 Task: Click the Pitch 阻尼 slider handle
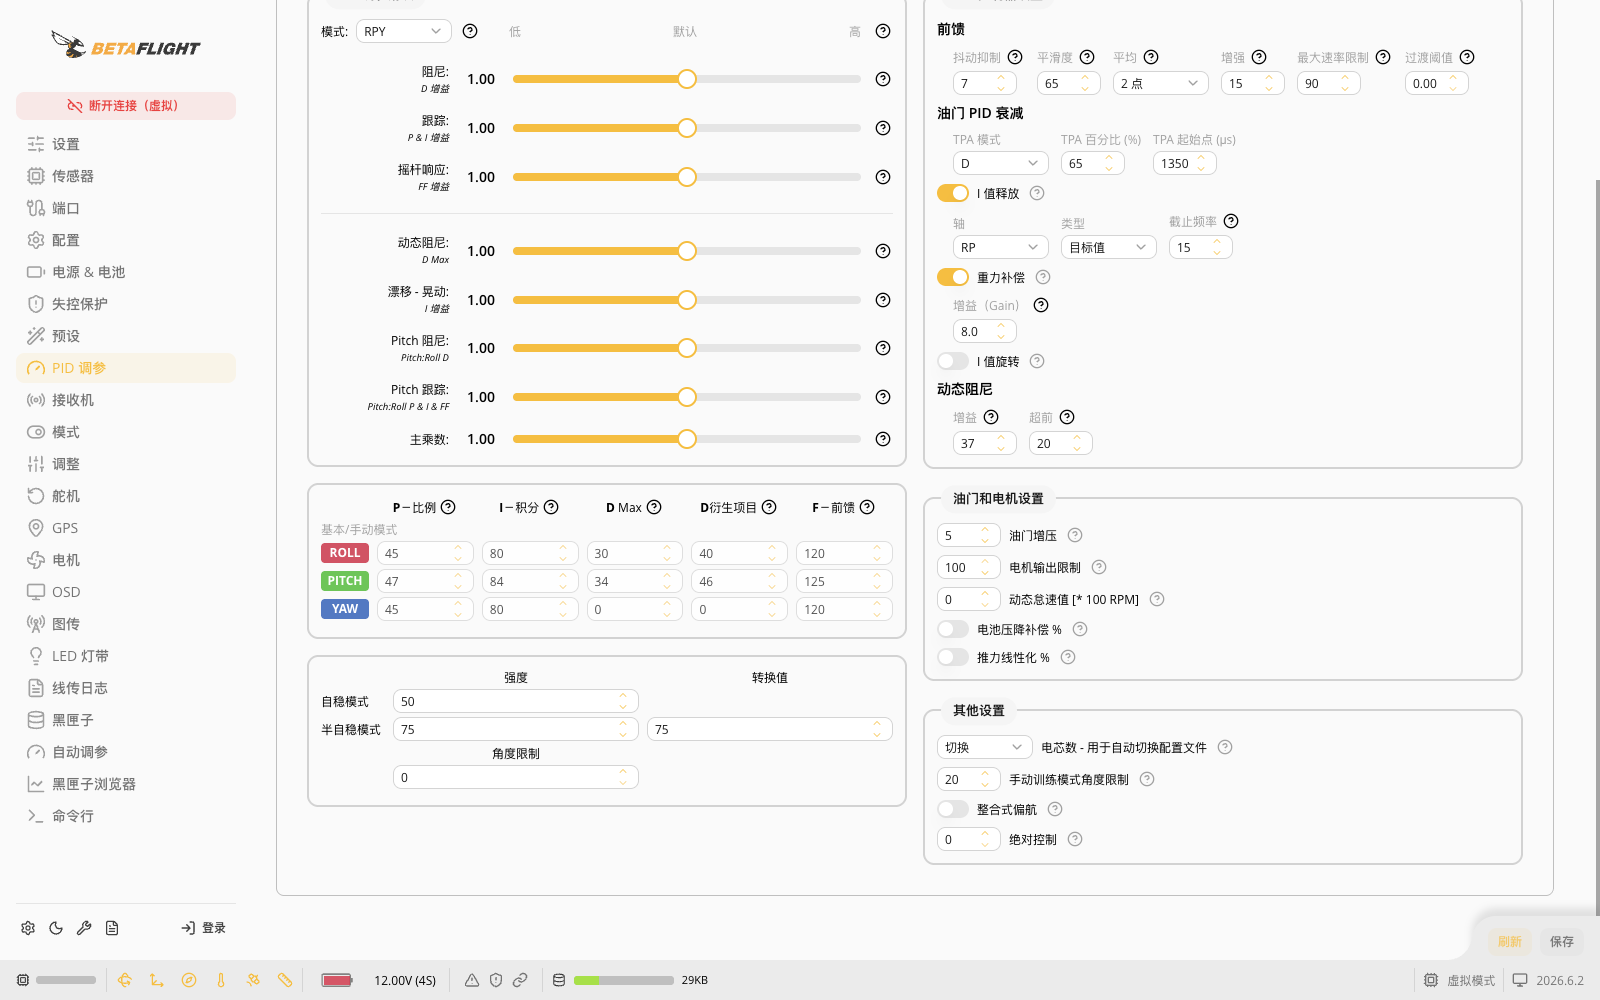coord(687,348)
